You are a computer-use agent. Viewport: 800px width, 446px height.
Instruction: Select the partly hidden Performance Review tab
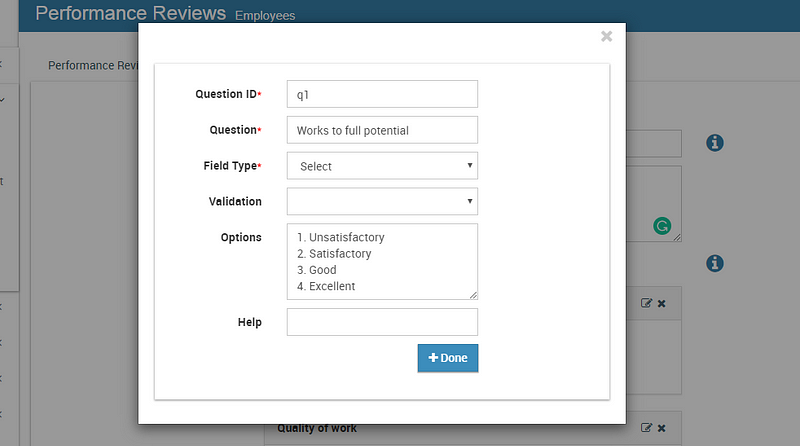click(93, 65)
